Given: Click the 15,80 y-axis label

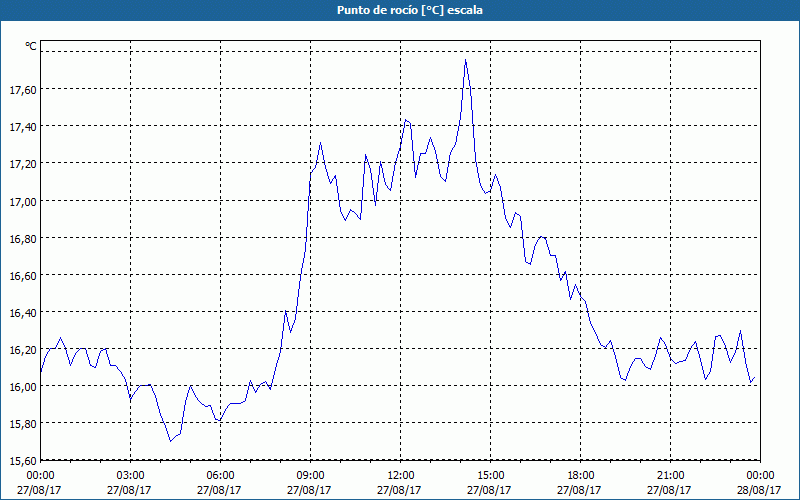Looking at the screenshot, I should (23, 424).
